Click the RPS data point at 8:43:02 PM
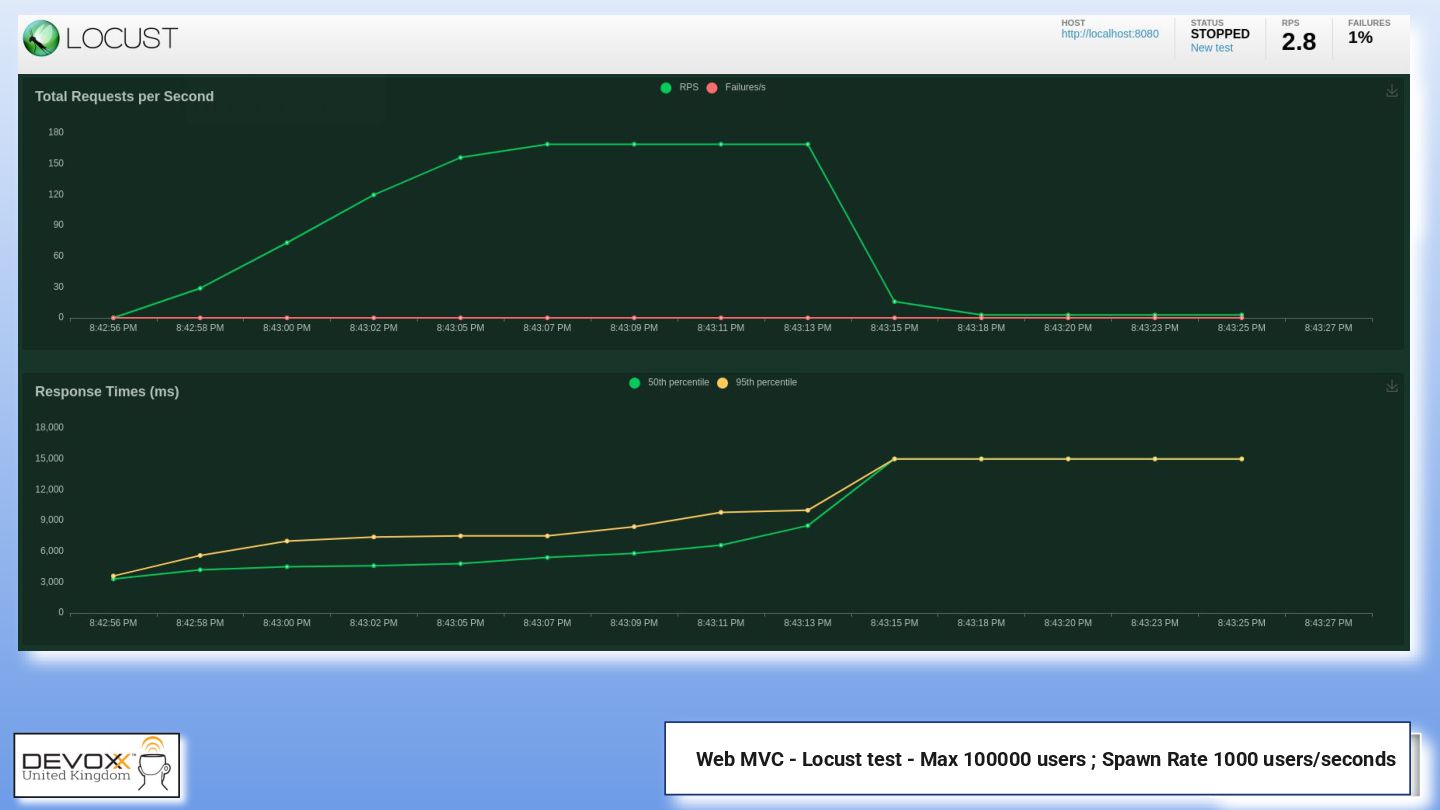 374,195
